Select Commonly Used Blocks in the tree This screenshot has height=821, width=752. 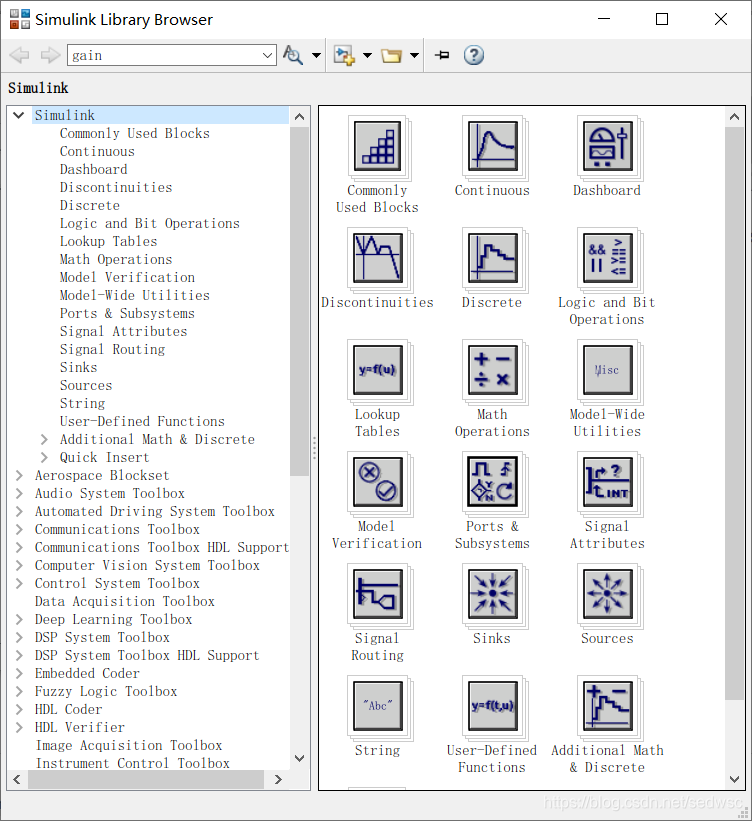point(135,134)
